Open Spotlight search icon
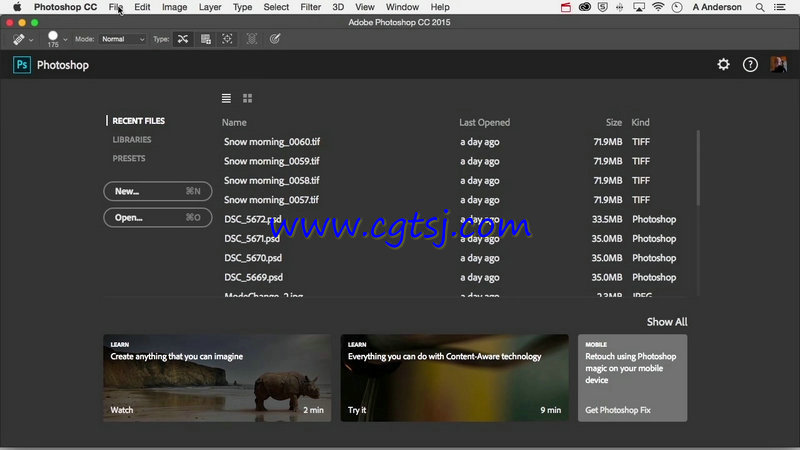 click(760, 7)
